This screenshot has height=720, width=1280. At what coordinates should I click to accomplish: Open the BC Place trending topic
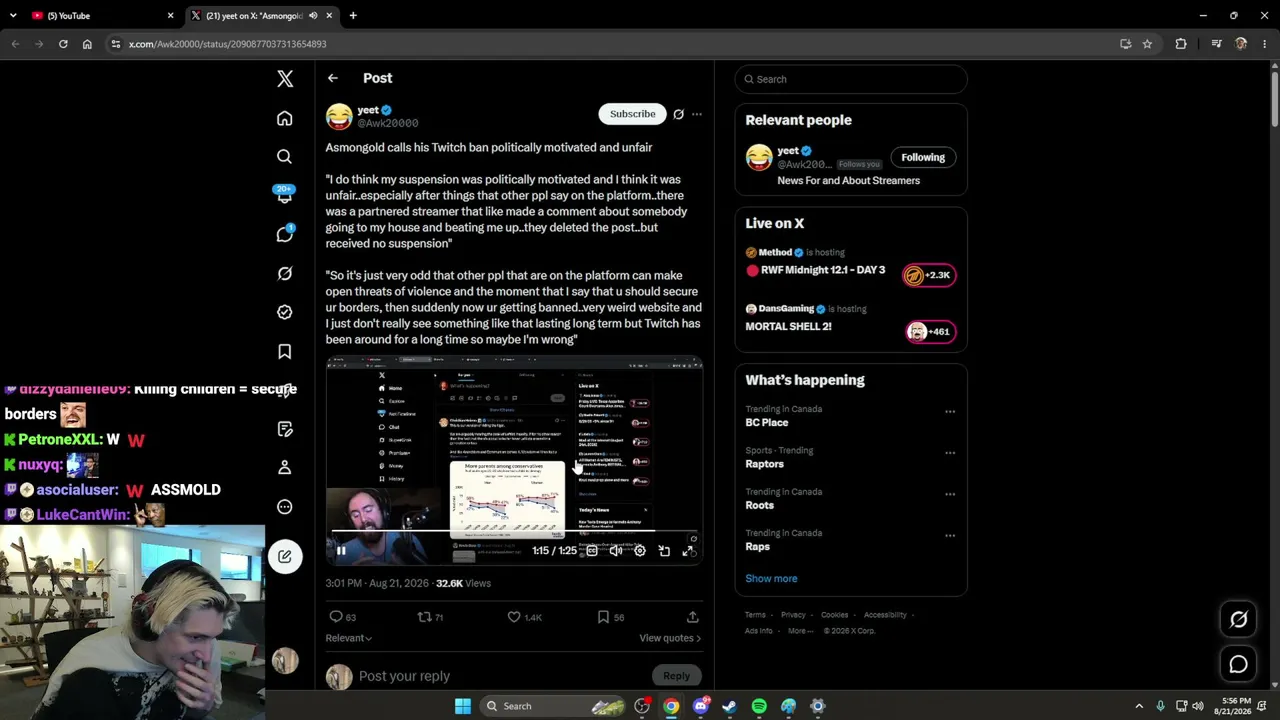[x=767, y=423]
